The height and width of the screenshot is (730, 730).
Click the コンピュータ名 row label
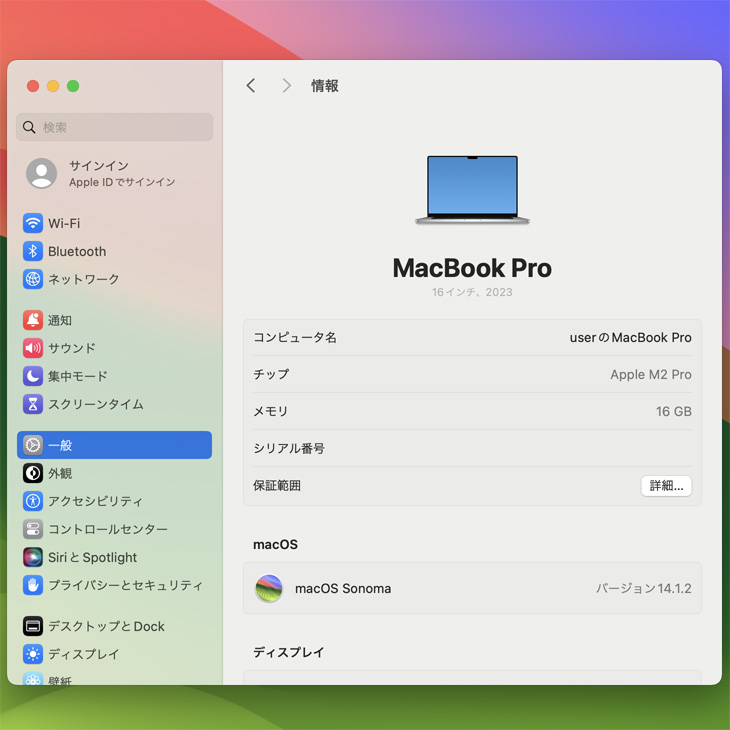coord(295,338)
